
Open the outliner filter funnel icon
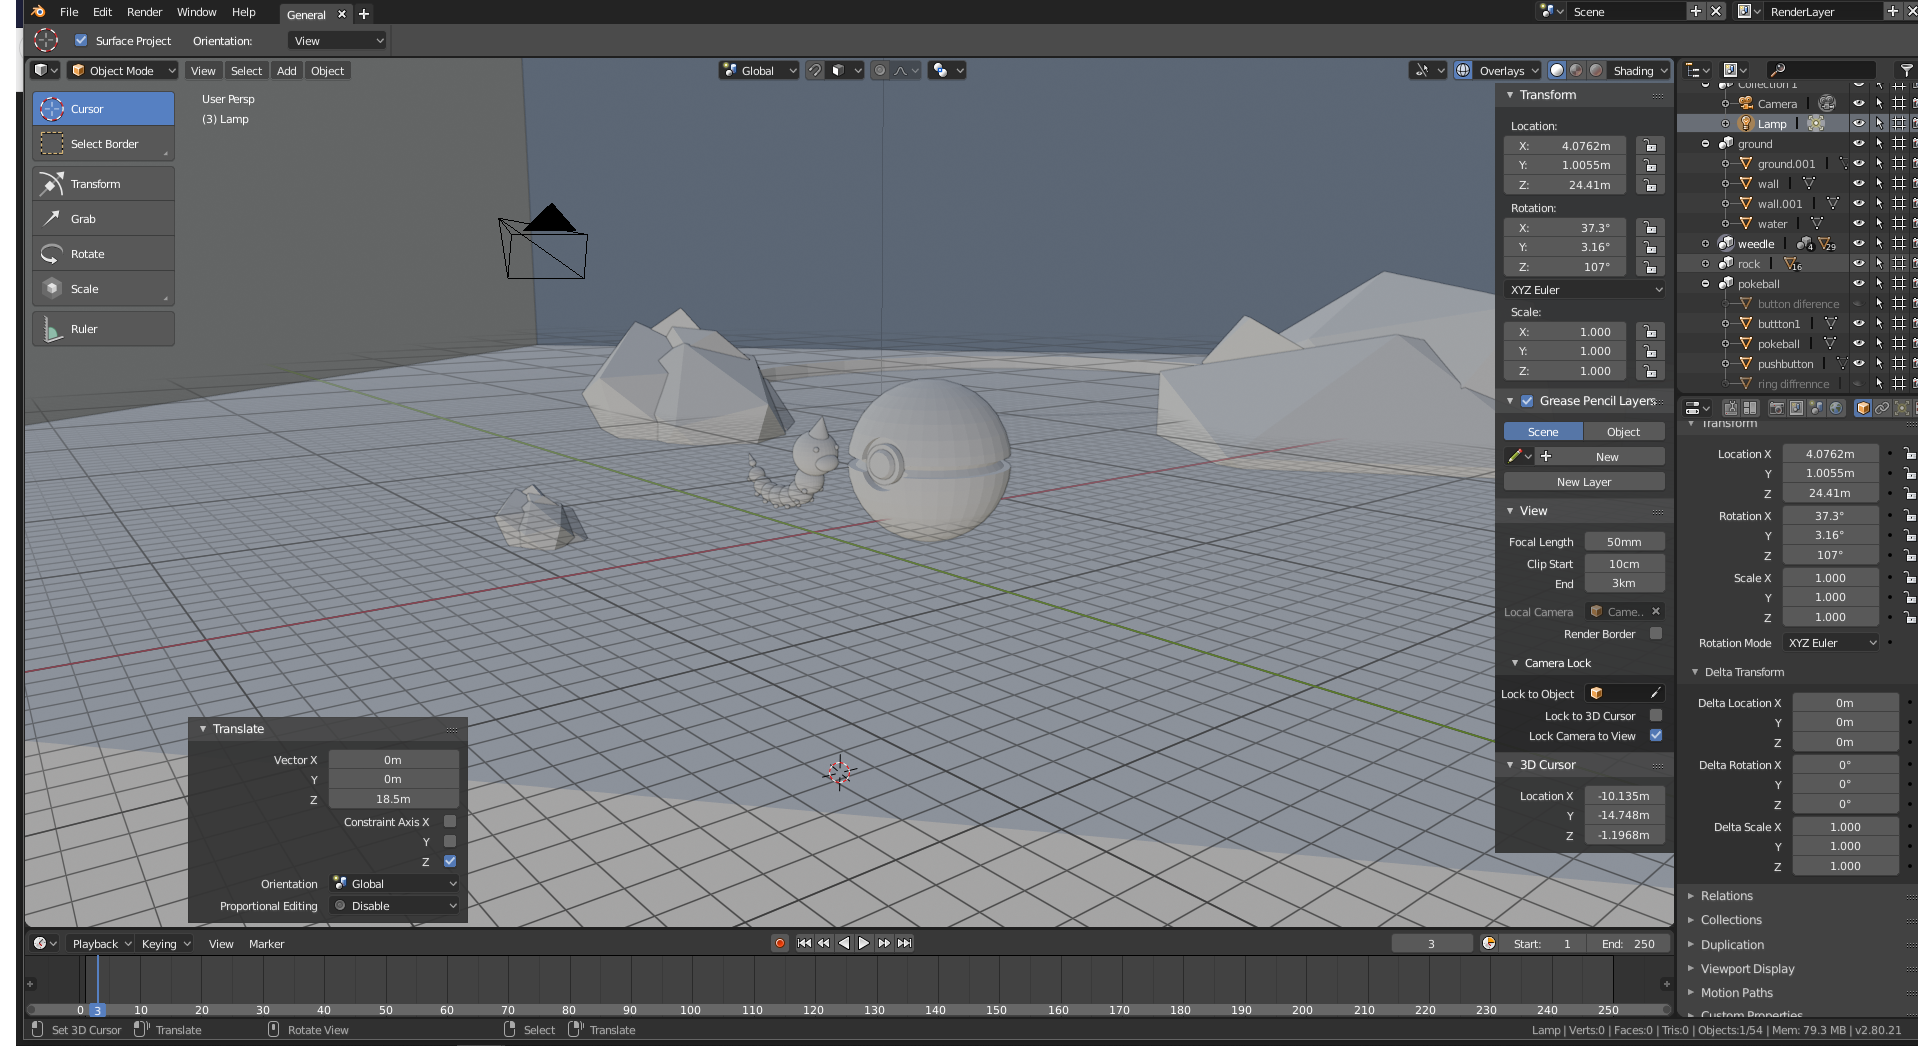pyautogui.click(x=1906, y=70)
